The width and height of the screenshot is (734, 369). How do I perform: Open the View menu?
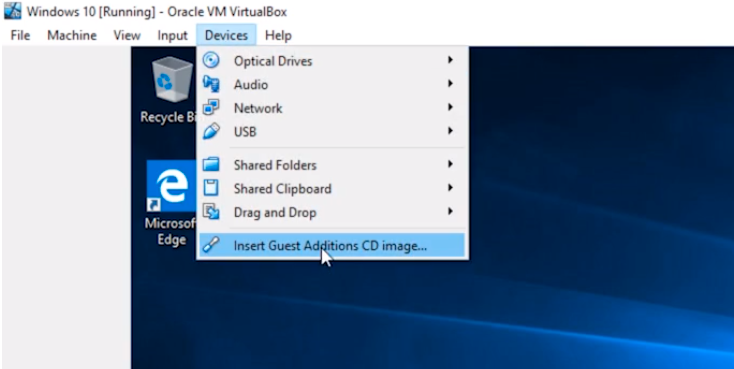127,36
